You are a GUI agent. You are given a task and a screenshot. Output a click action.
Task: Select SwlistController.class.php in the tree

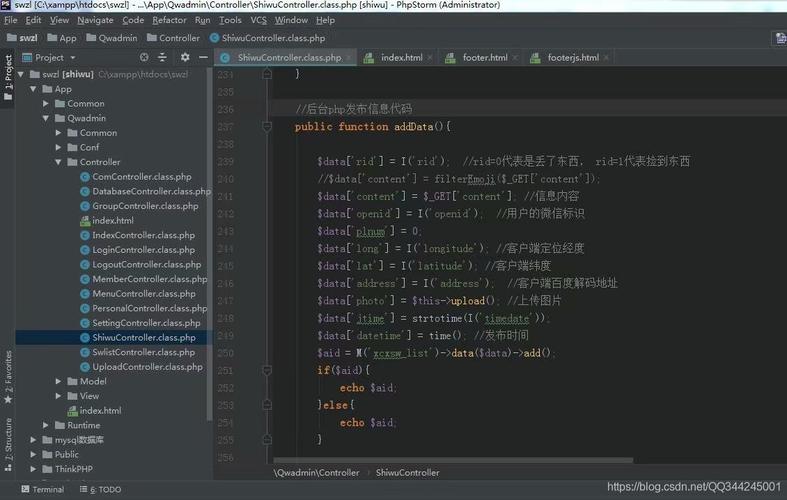(144, 352)
